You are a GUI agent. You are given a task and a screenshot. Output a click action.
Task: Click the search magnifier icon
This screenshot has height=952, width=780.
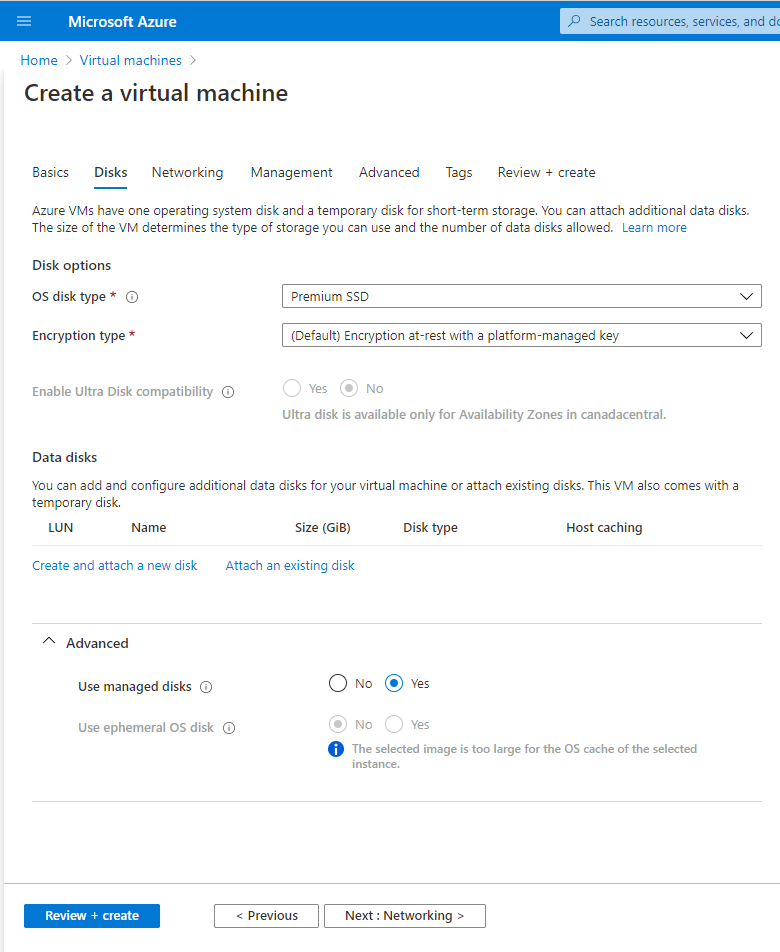pyautogui.click(x=574, y=21)
